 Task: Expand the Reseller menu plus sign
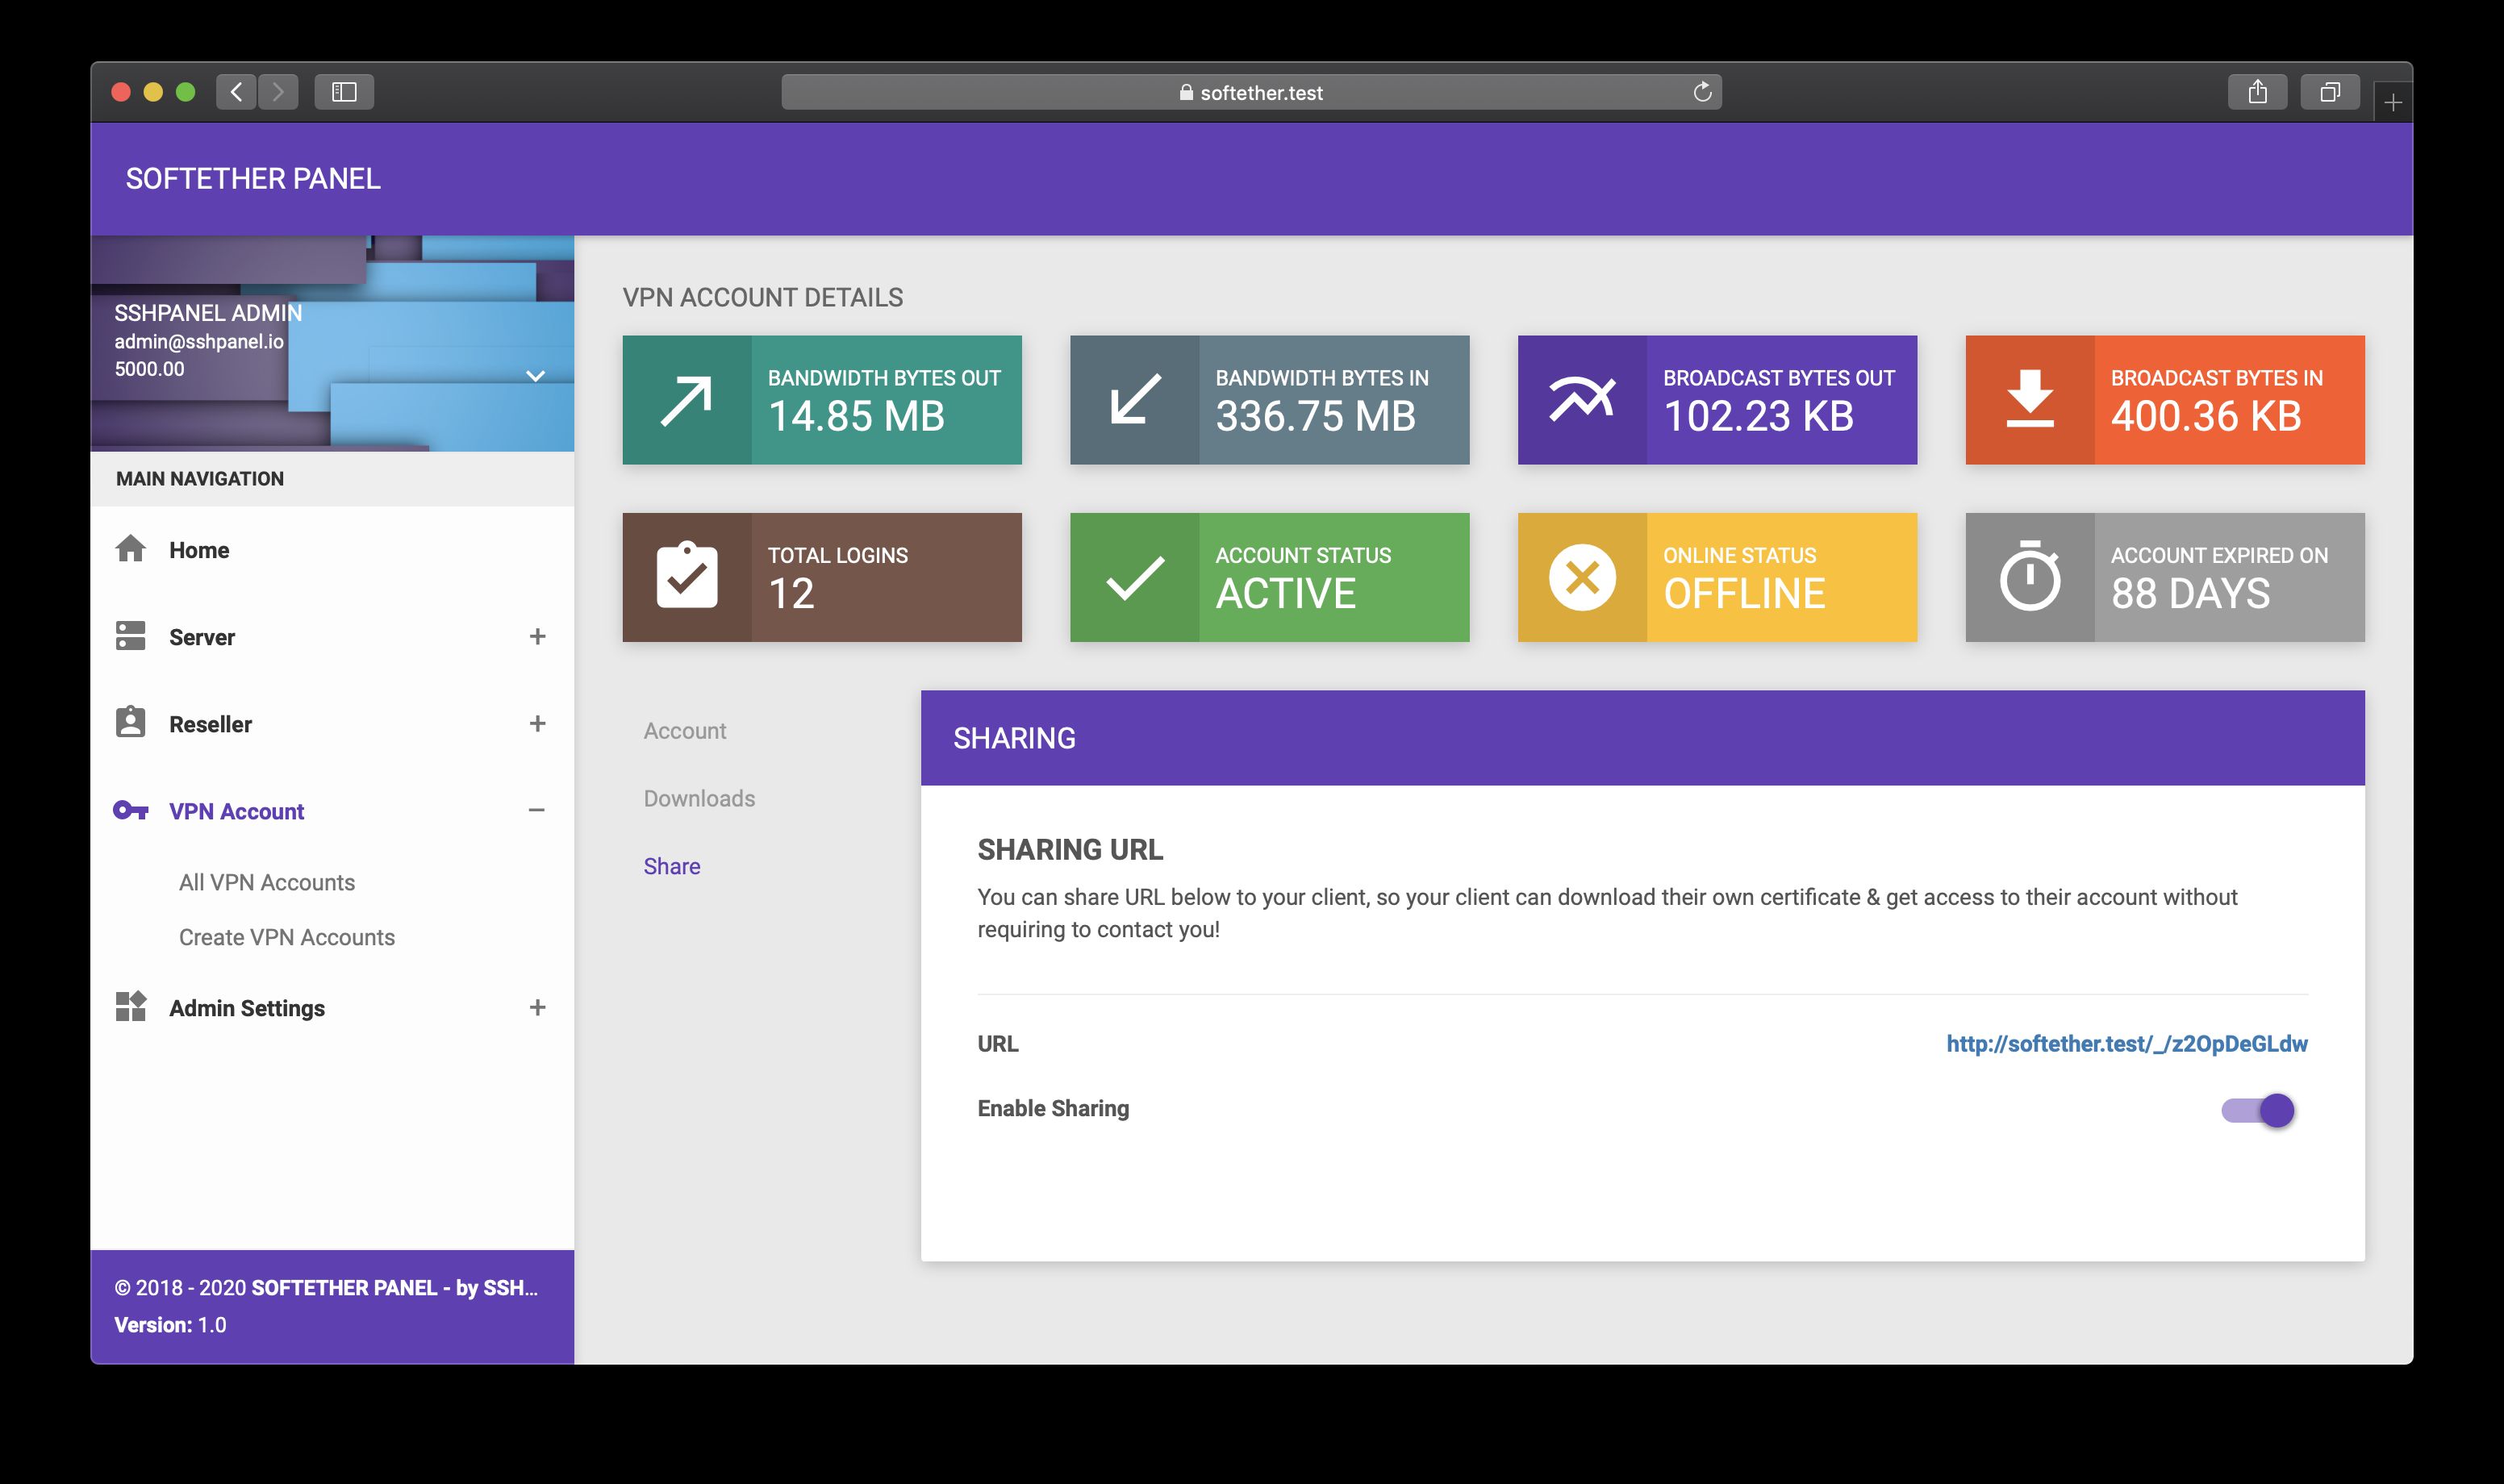pos(537,723)
